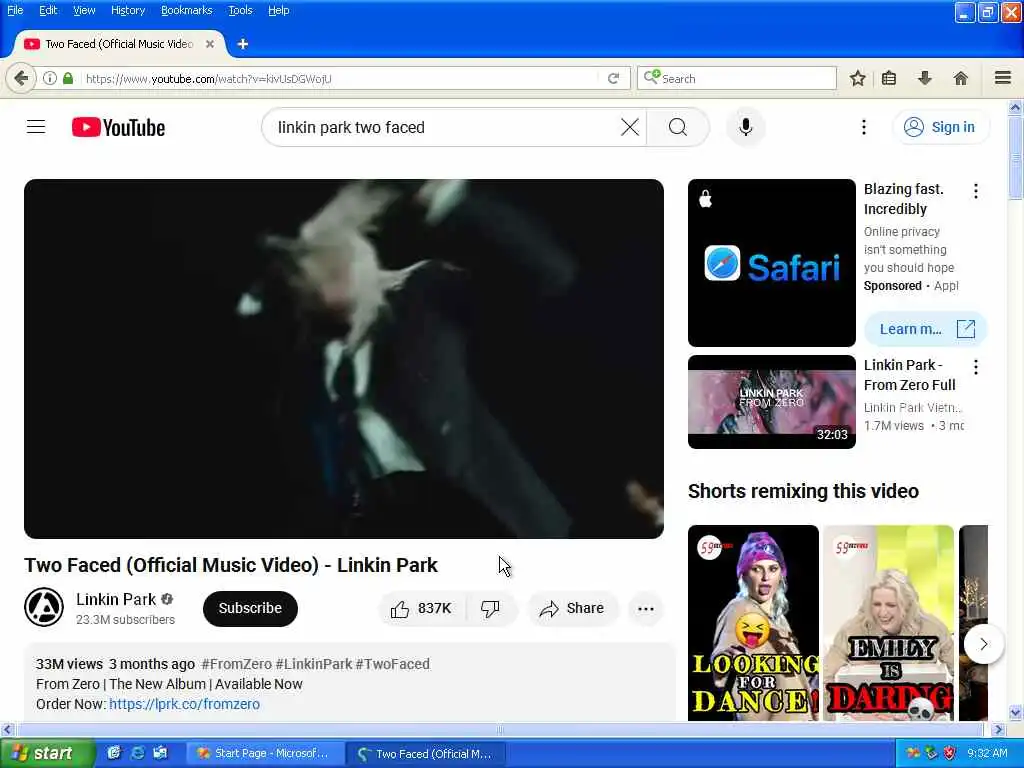
Task: Subscribe to Linkin Park channel
Action: pos(250,609)
